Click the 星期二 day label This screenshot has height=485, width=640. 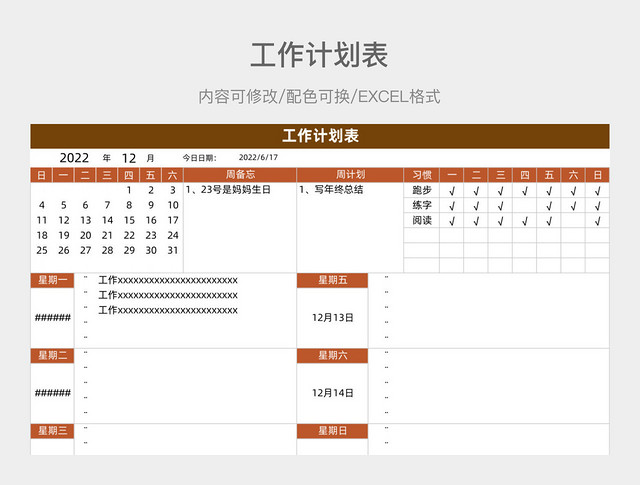coord(52,356)
